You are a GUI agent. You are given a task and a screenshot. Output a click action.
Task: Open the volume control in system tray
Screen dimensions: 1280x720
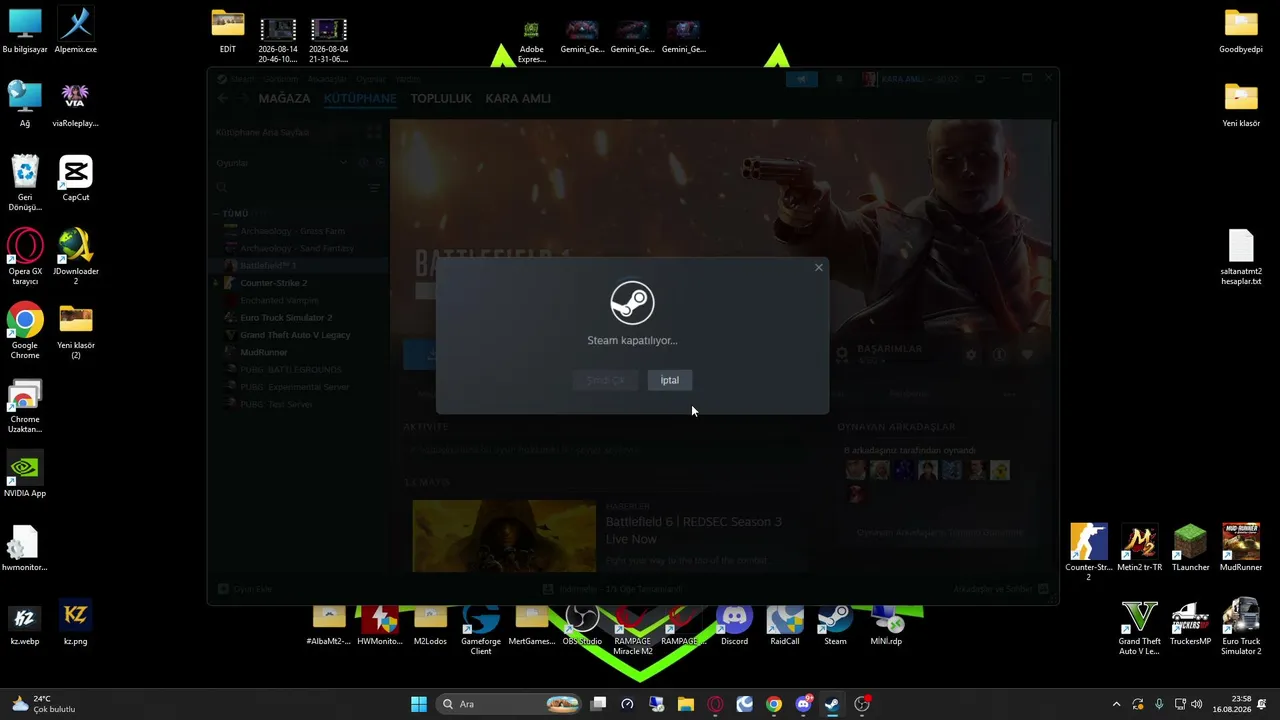[1197, 704]
